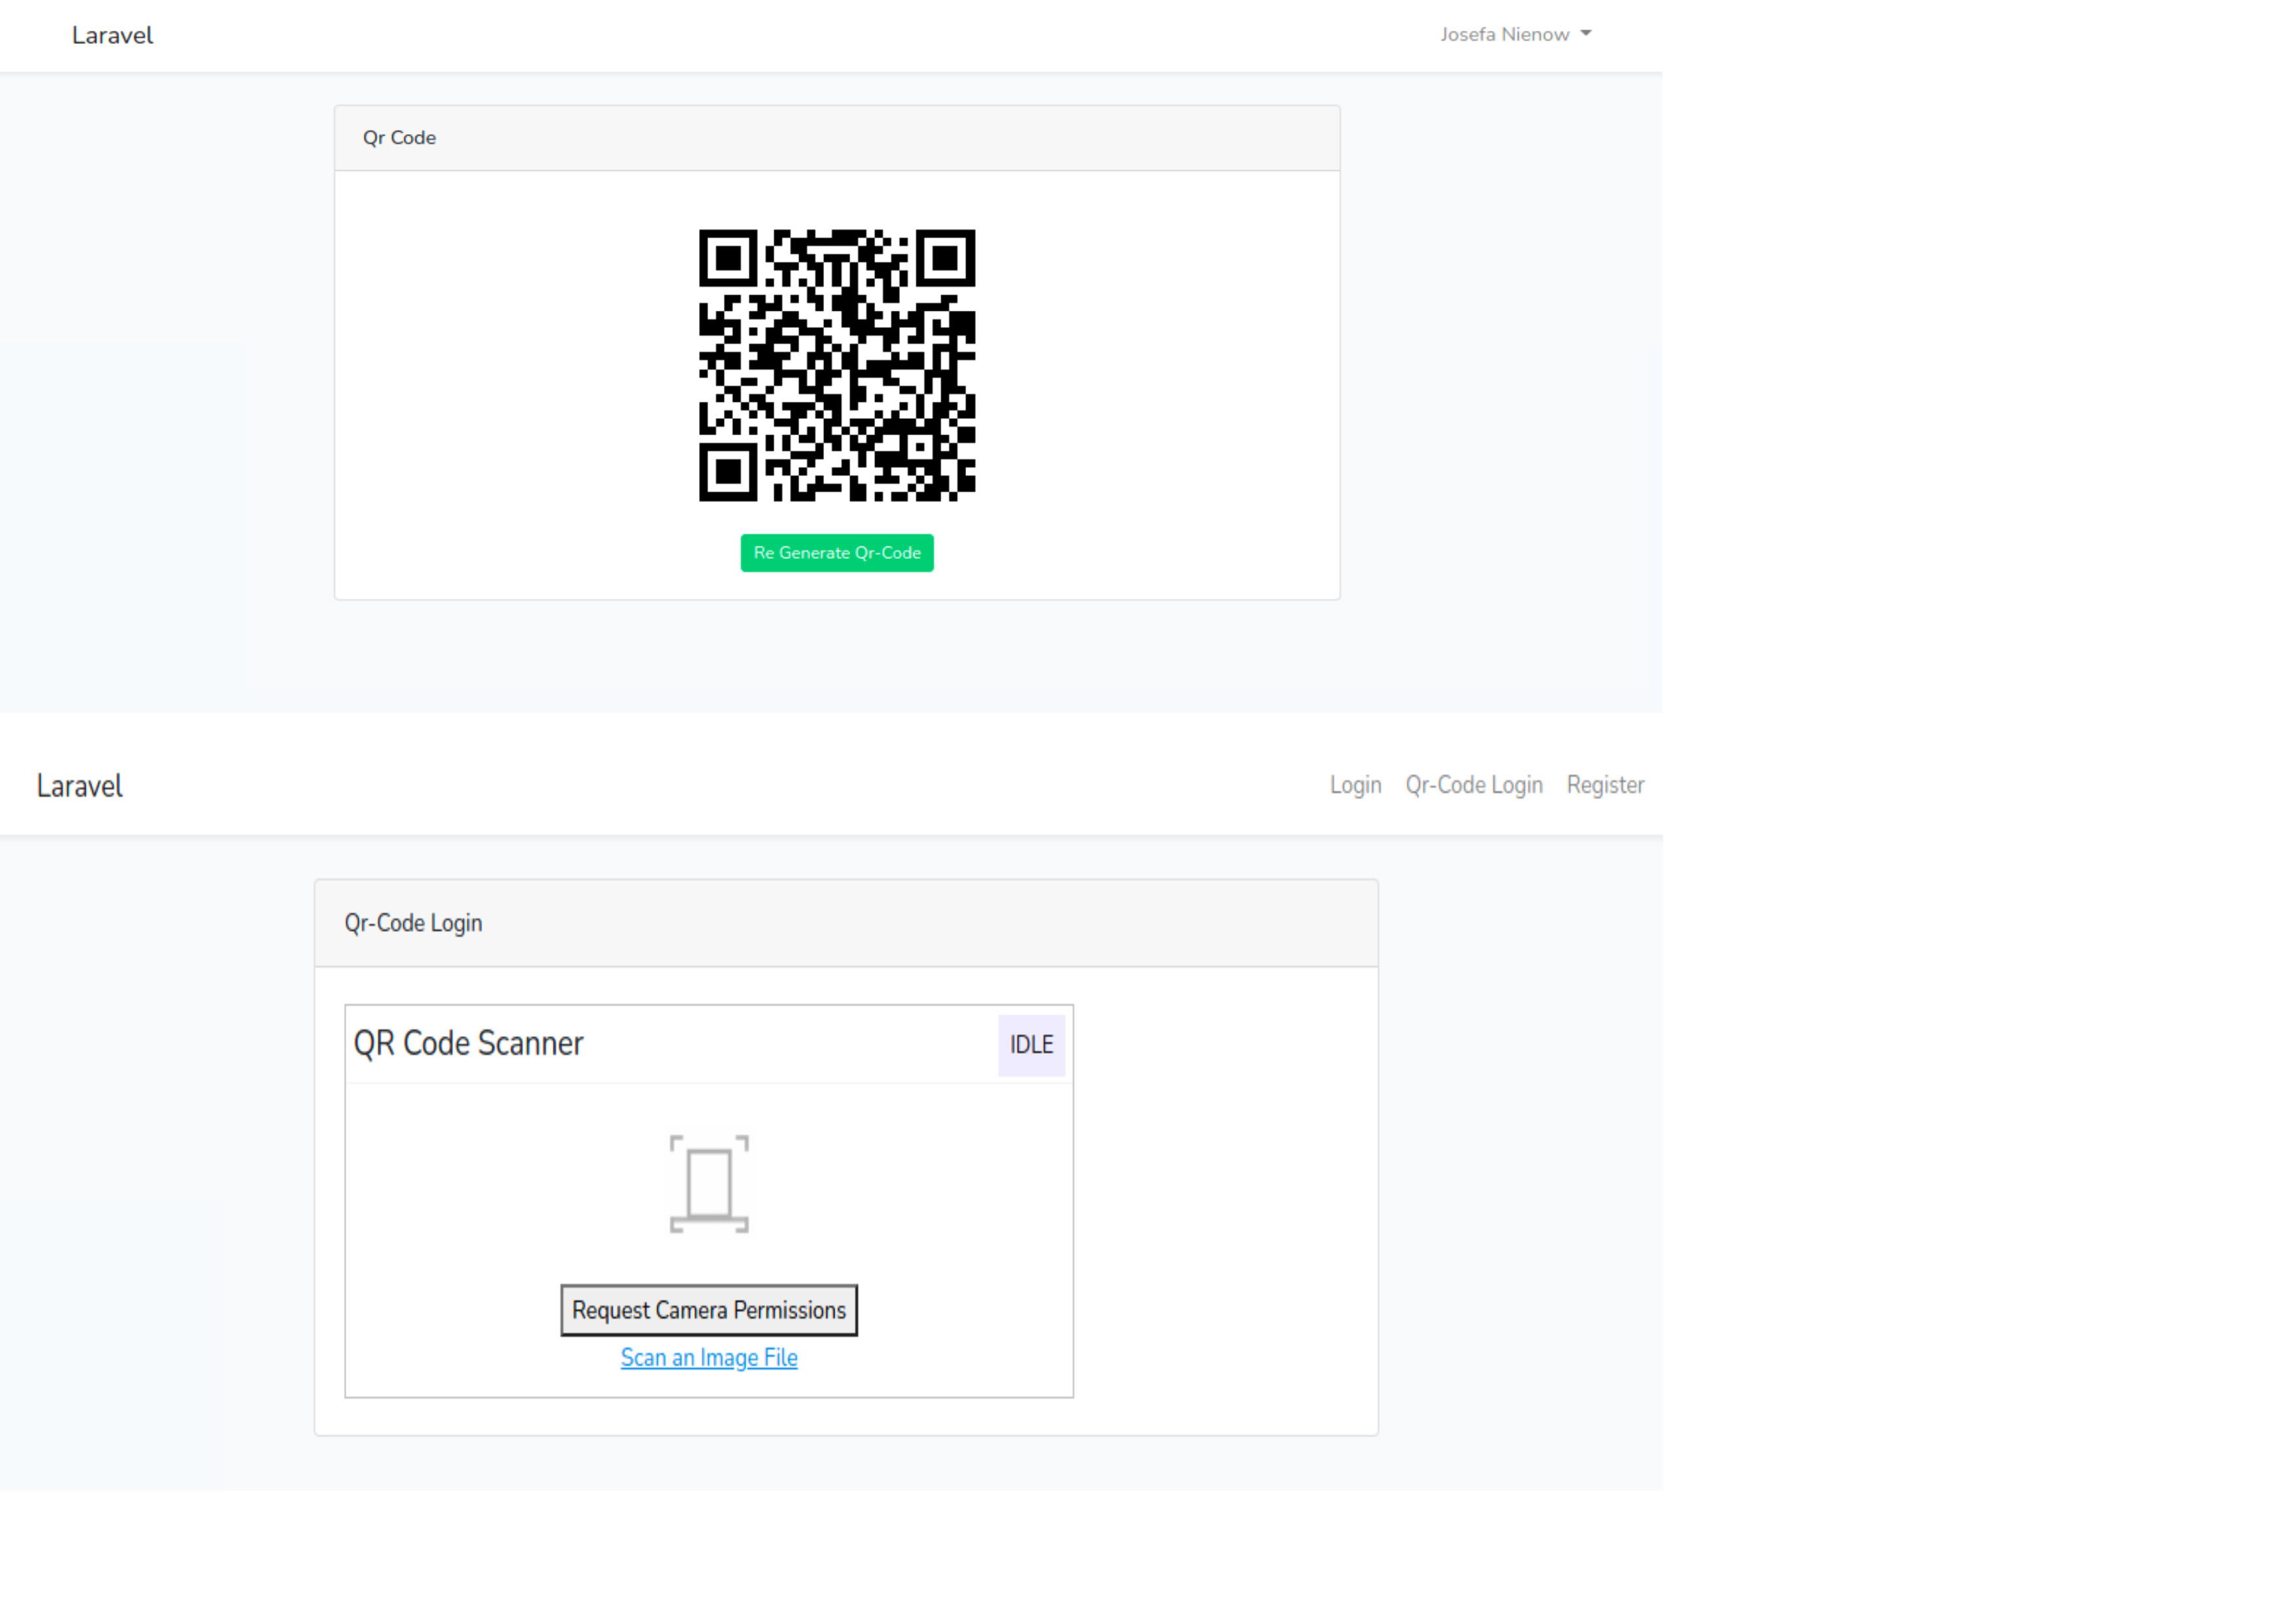This screenshot has height=1623, width=2296.
Task: Click the QR Code Scanner heading
Action: tap(470, 1043)
